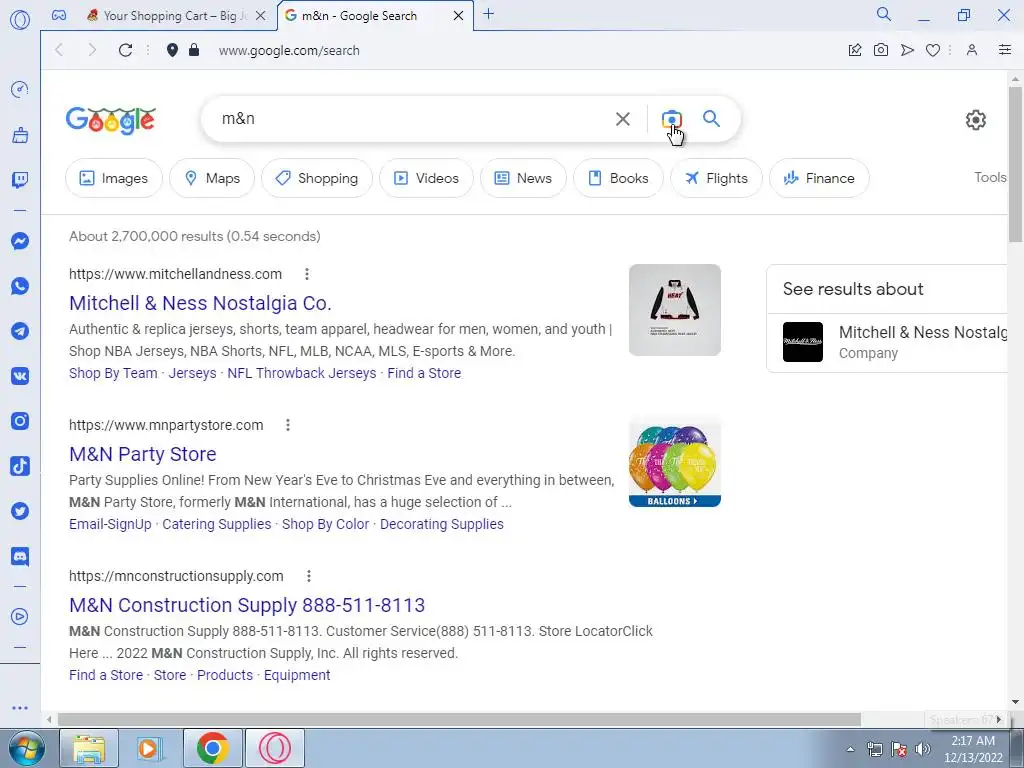Open Google Chrome from taskbar
Screen dimensions: 1024x768
pos(212,749)
